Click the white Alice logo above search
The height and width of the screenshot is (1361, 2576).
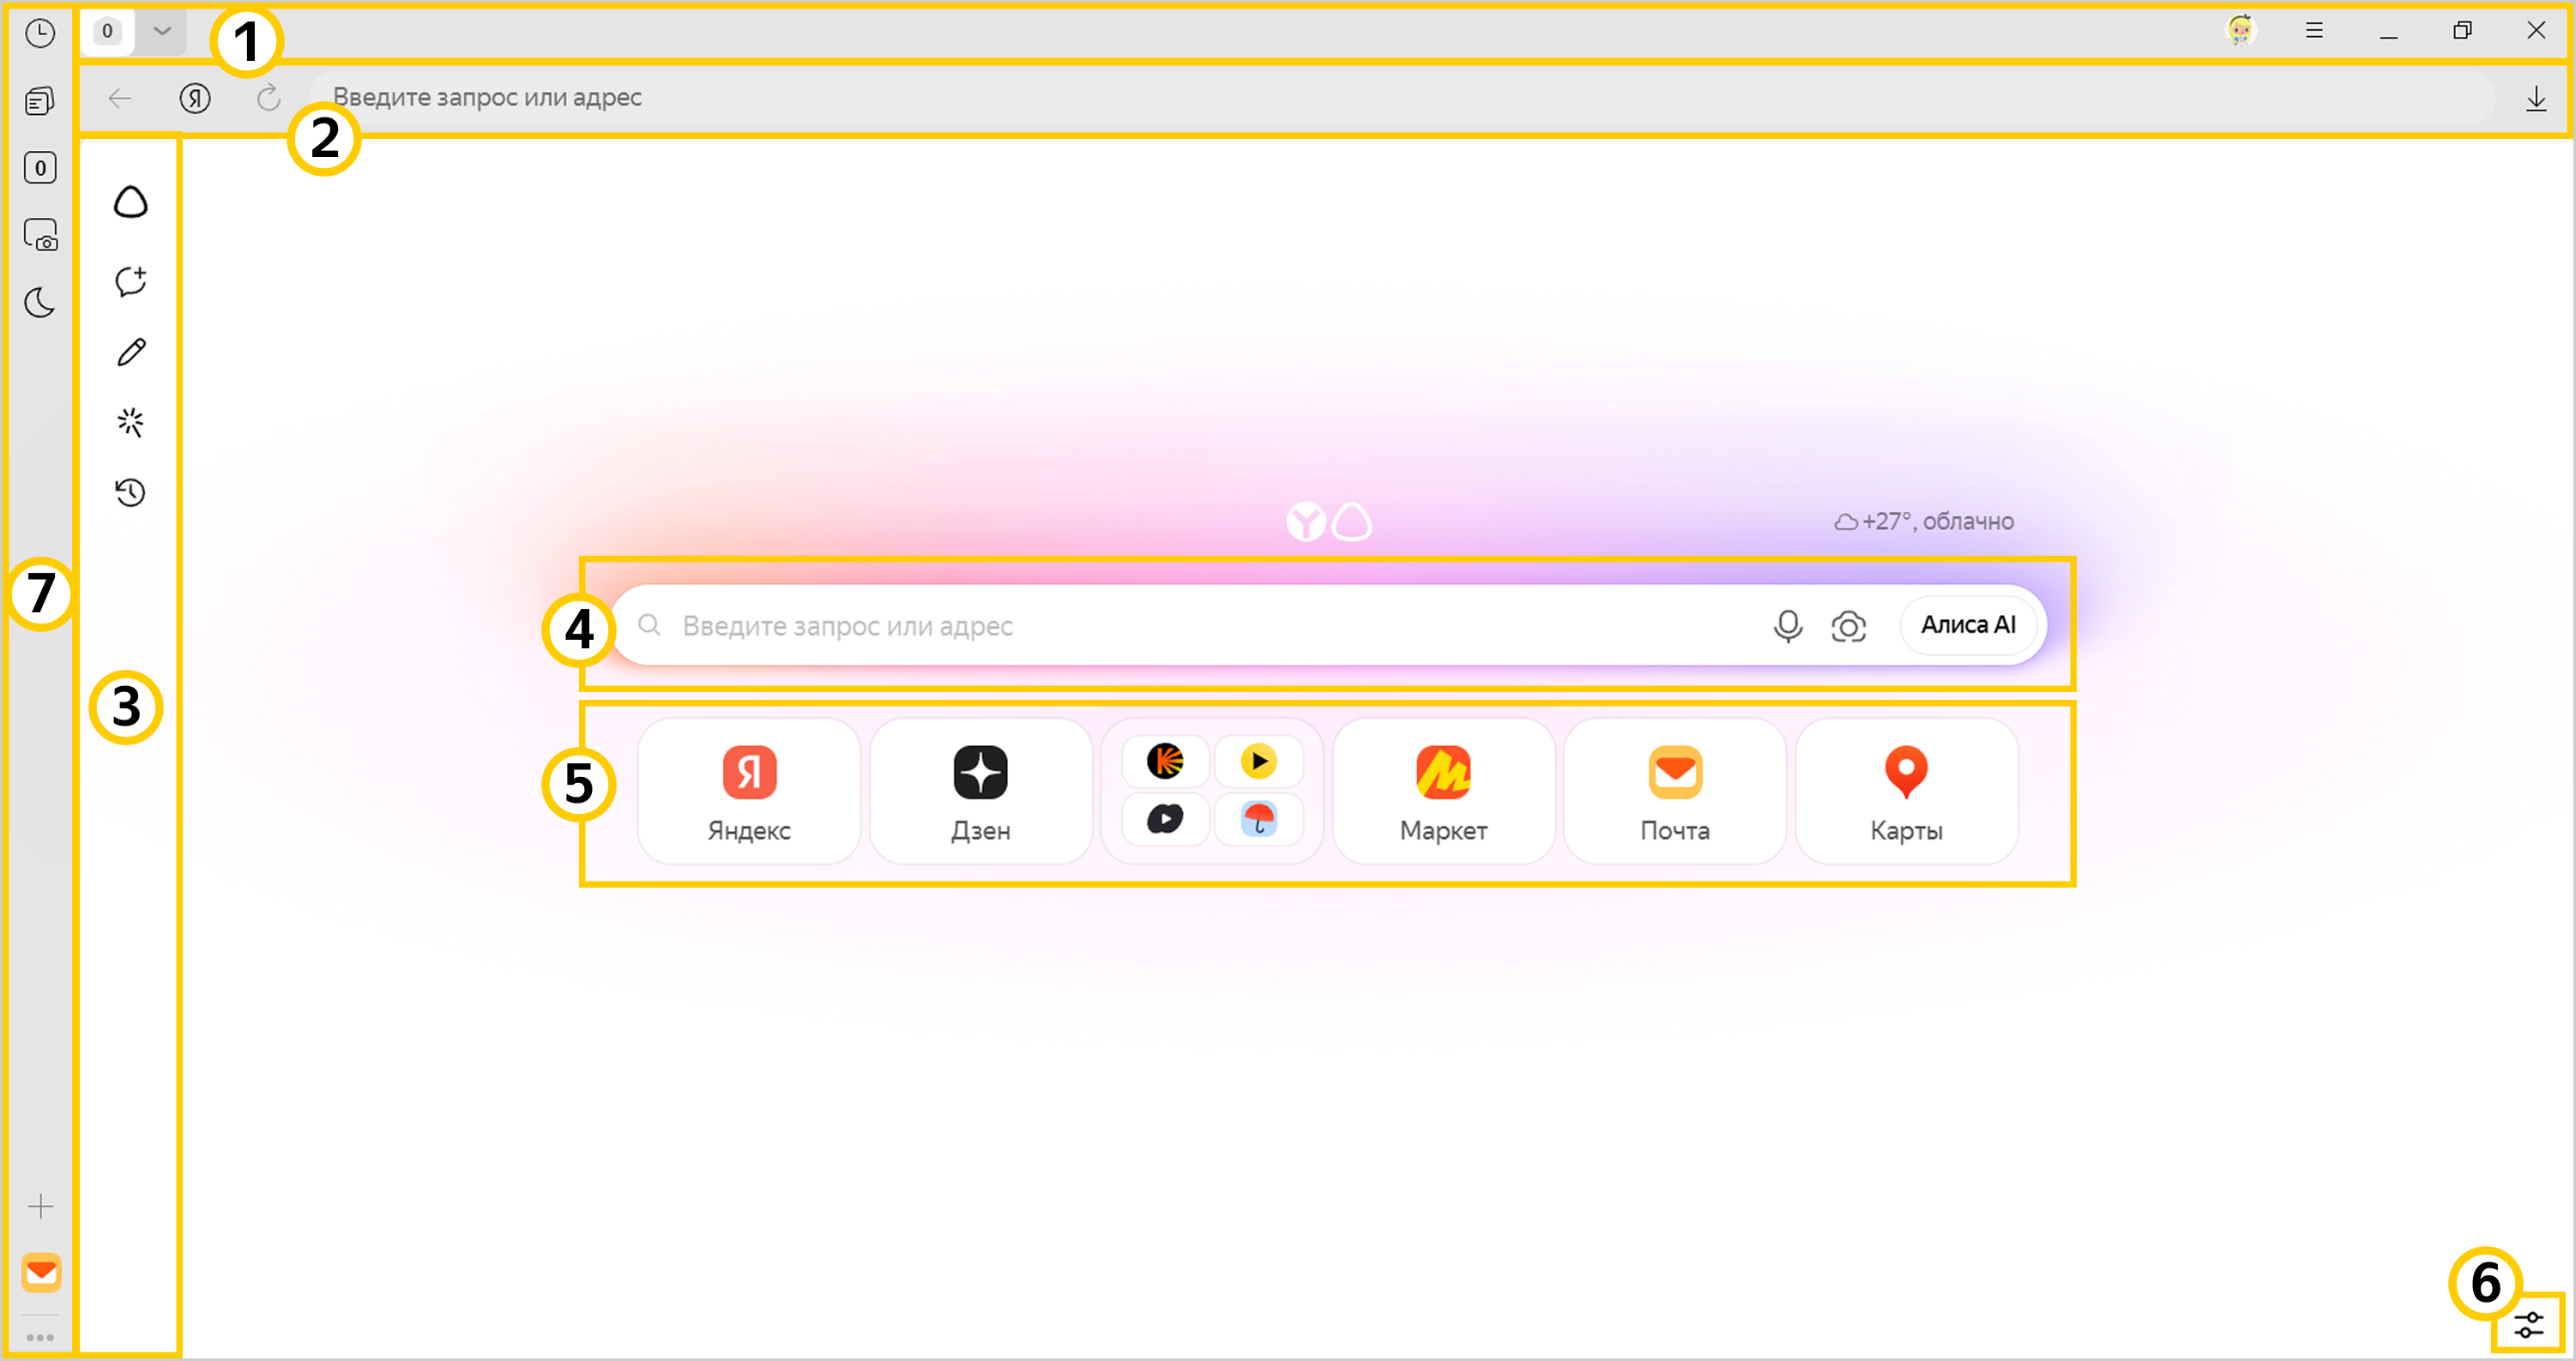click(1352, 521)
